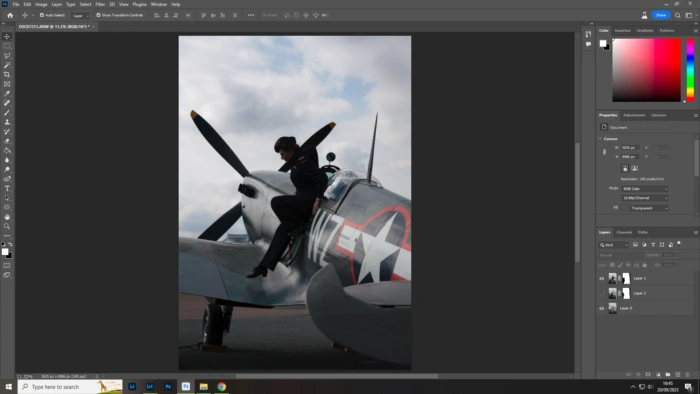Click the foreground color swatch in toolbar
The height and width of the screenshot is (394, 700).
click(x=5, y=252)
